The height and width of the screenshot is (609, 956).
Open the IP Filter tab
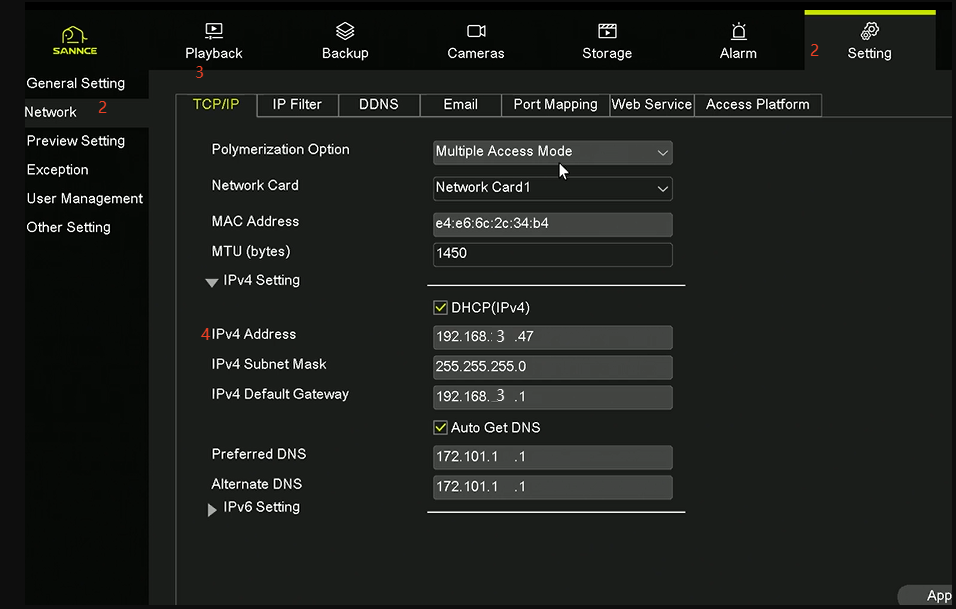(x=297, y=104)
